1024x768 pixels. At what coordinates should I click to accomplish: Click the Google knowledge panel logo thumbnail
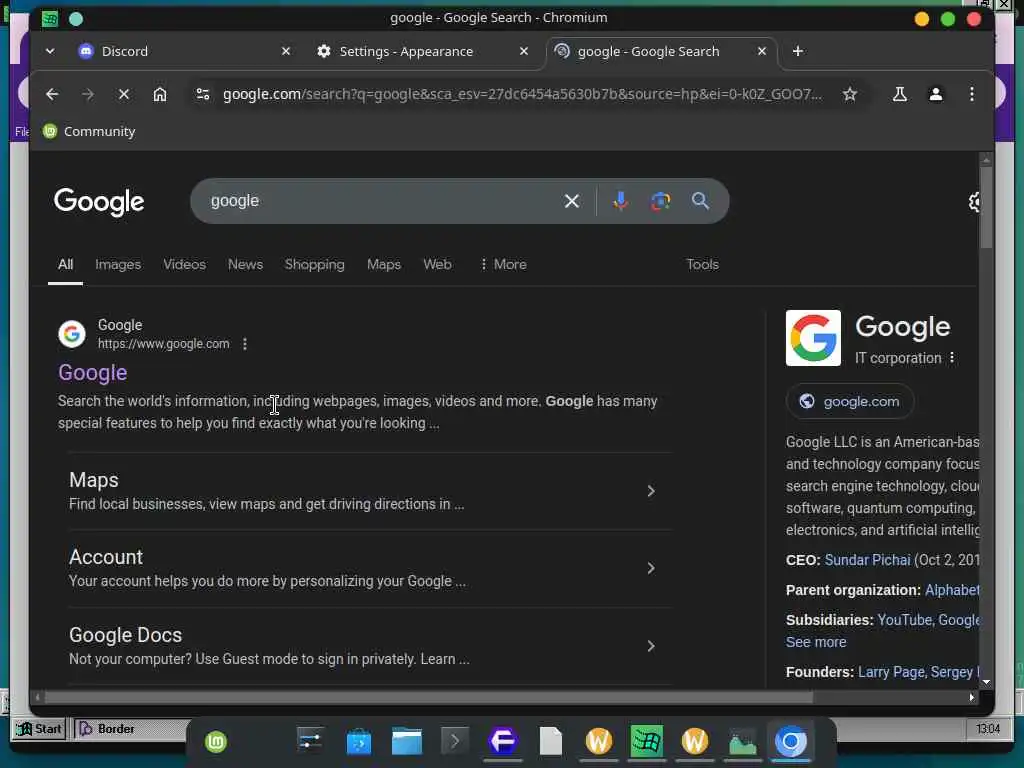coord(813,338)
